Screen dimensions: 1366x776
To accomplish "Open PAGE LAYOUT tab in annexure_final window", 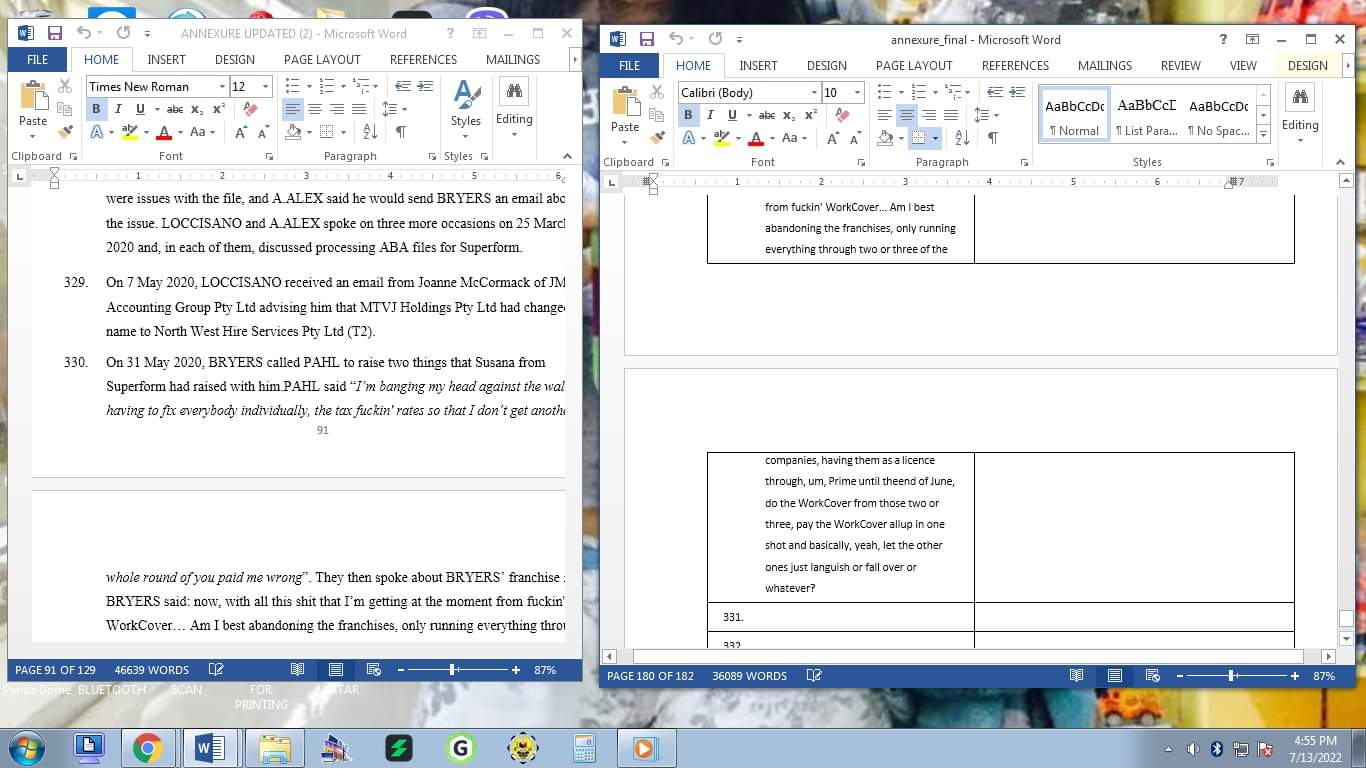I will [914, 66].
